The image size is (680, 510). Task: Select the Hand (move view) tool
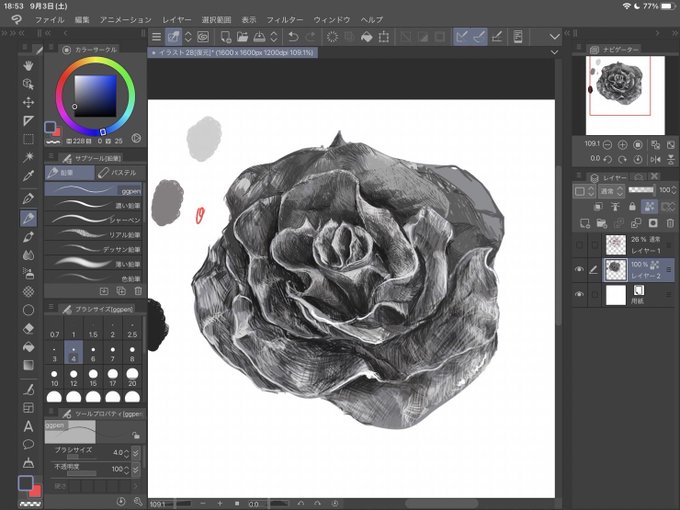tap(28, 65)
